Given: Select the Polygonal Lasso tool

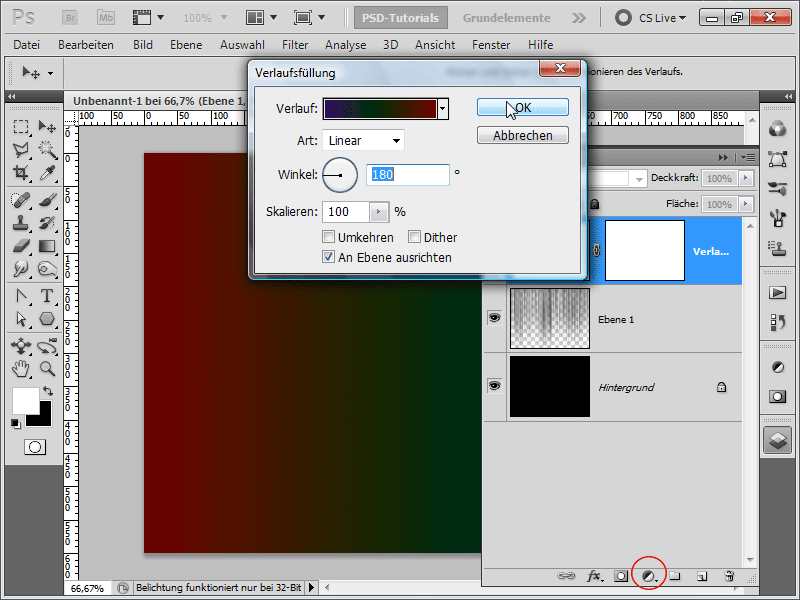Looking at the screenshot, I should pos(20,149).
